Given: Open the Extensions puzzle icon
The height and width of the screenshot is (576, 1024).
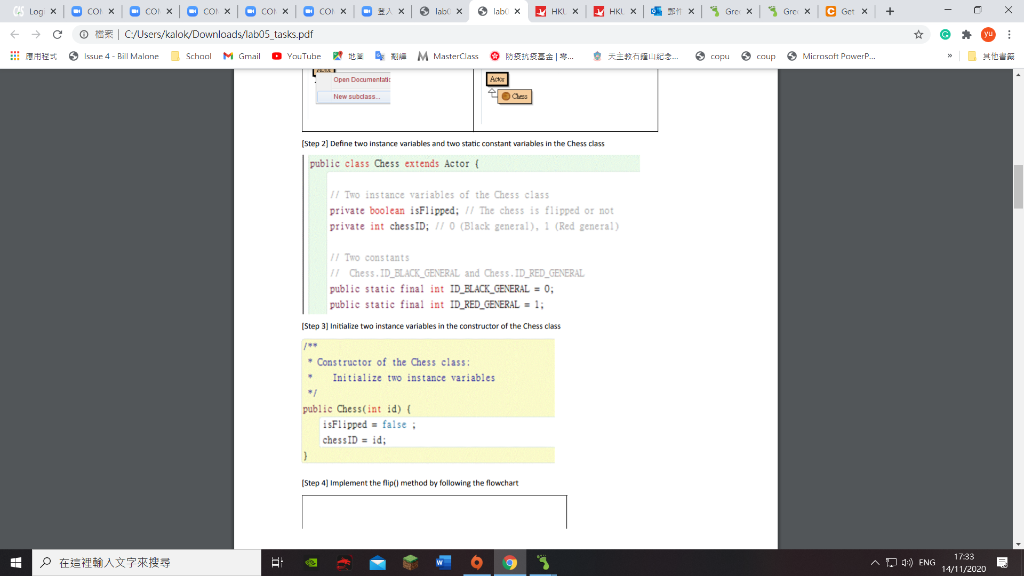Looking at the screenshot, I should [x=967, y=34].
